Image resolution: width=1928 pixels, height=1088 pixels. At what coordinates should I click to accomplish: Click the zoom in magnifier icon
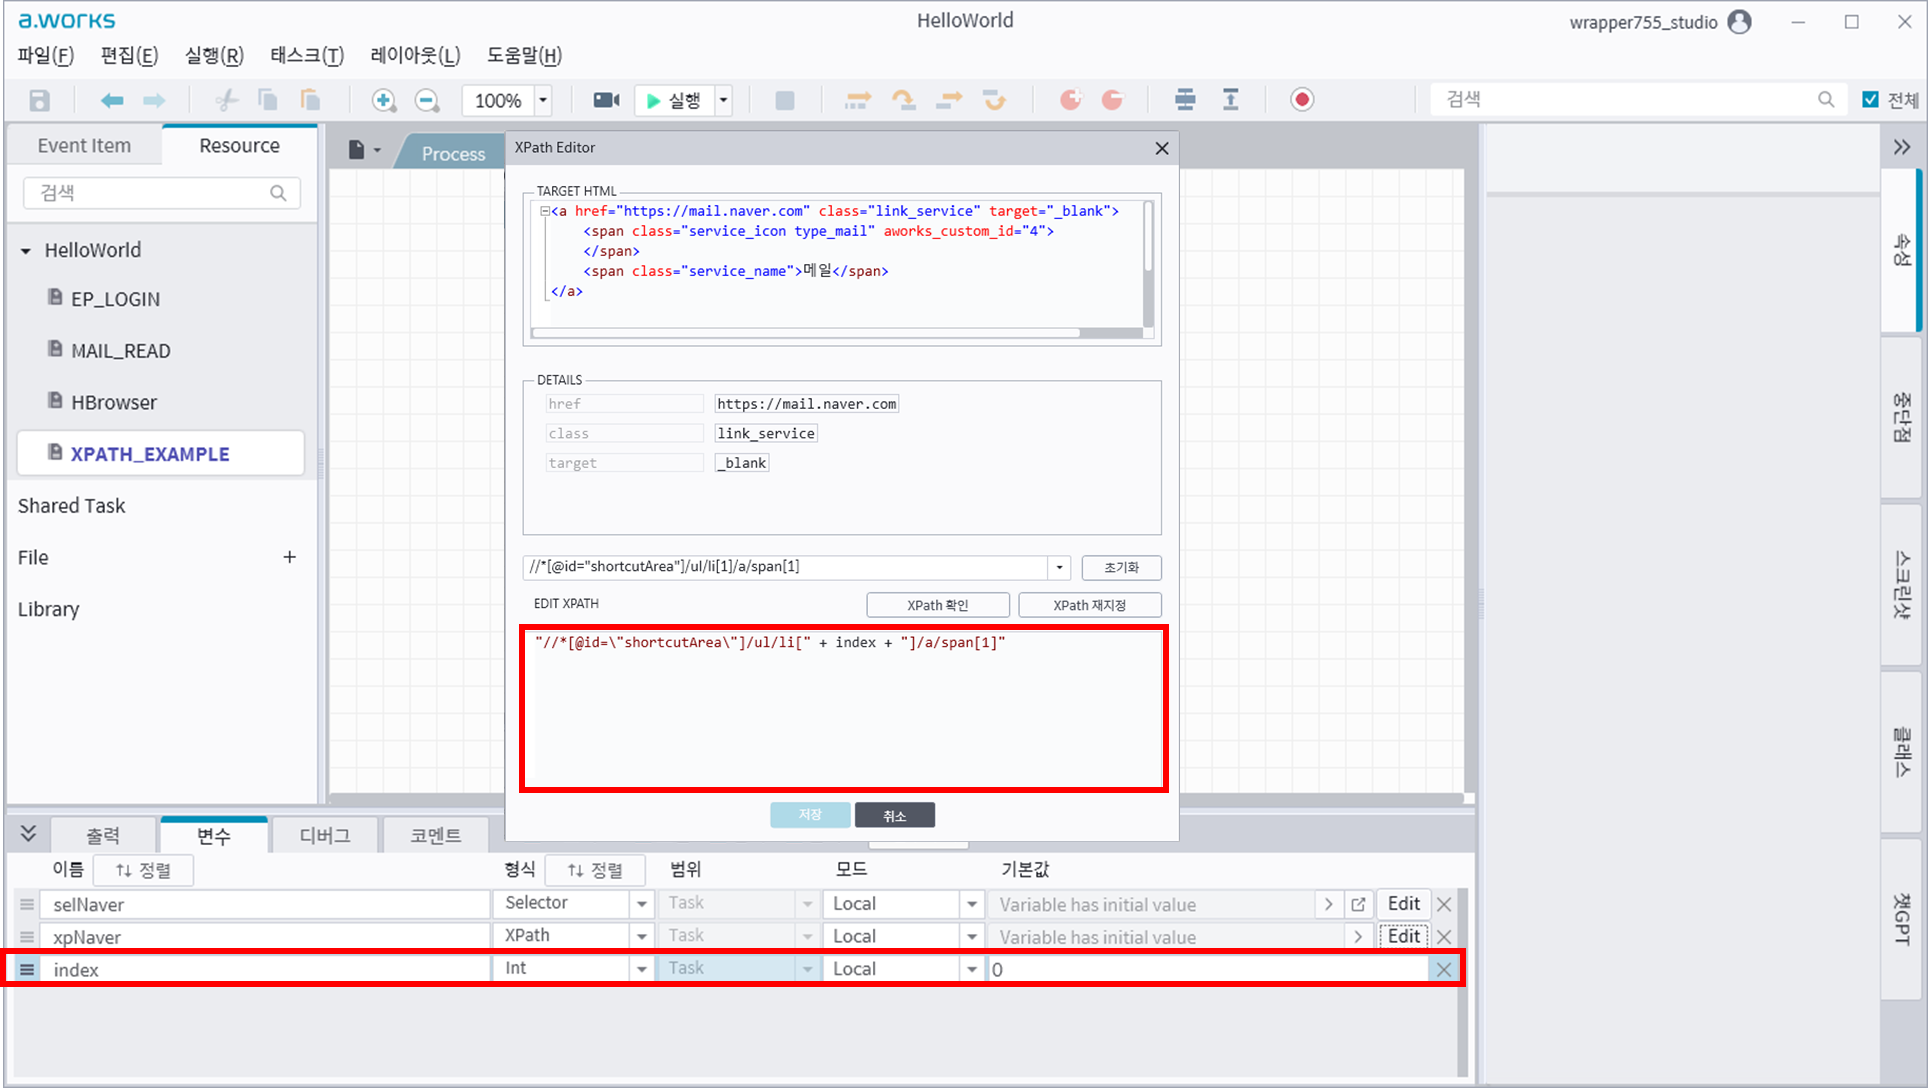click(384, 100)
